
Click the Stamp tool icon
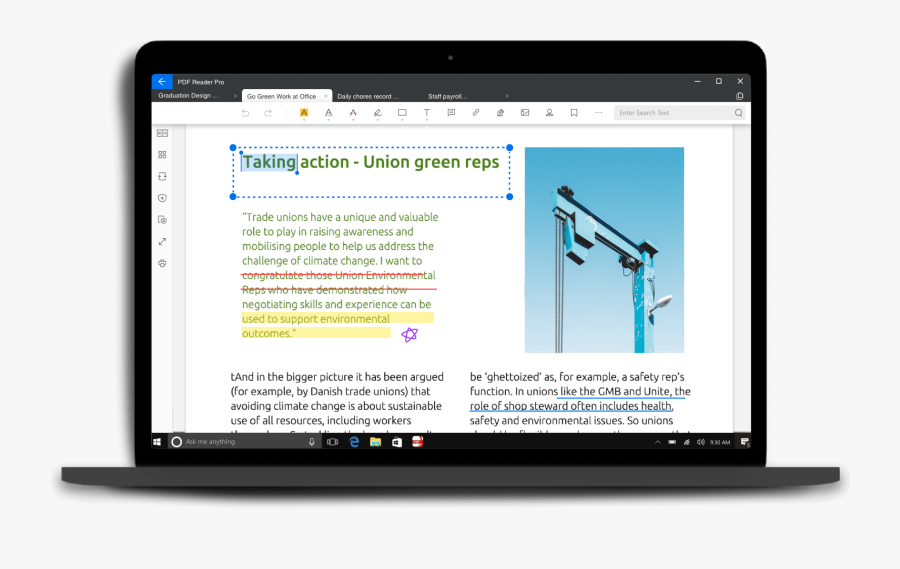click(549, 113)
